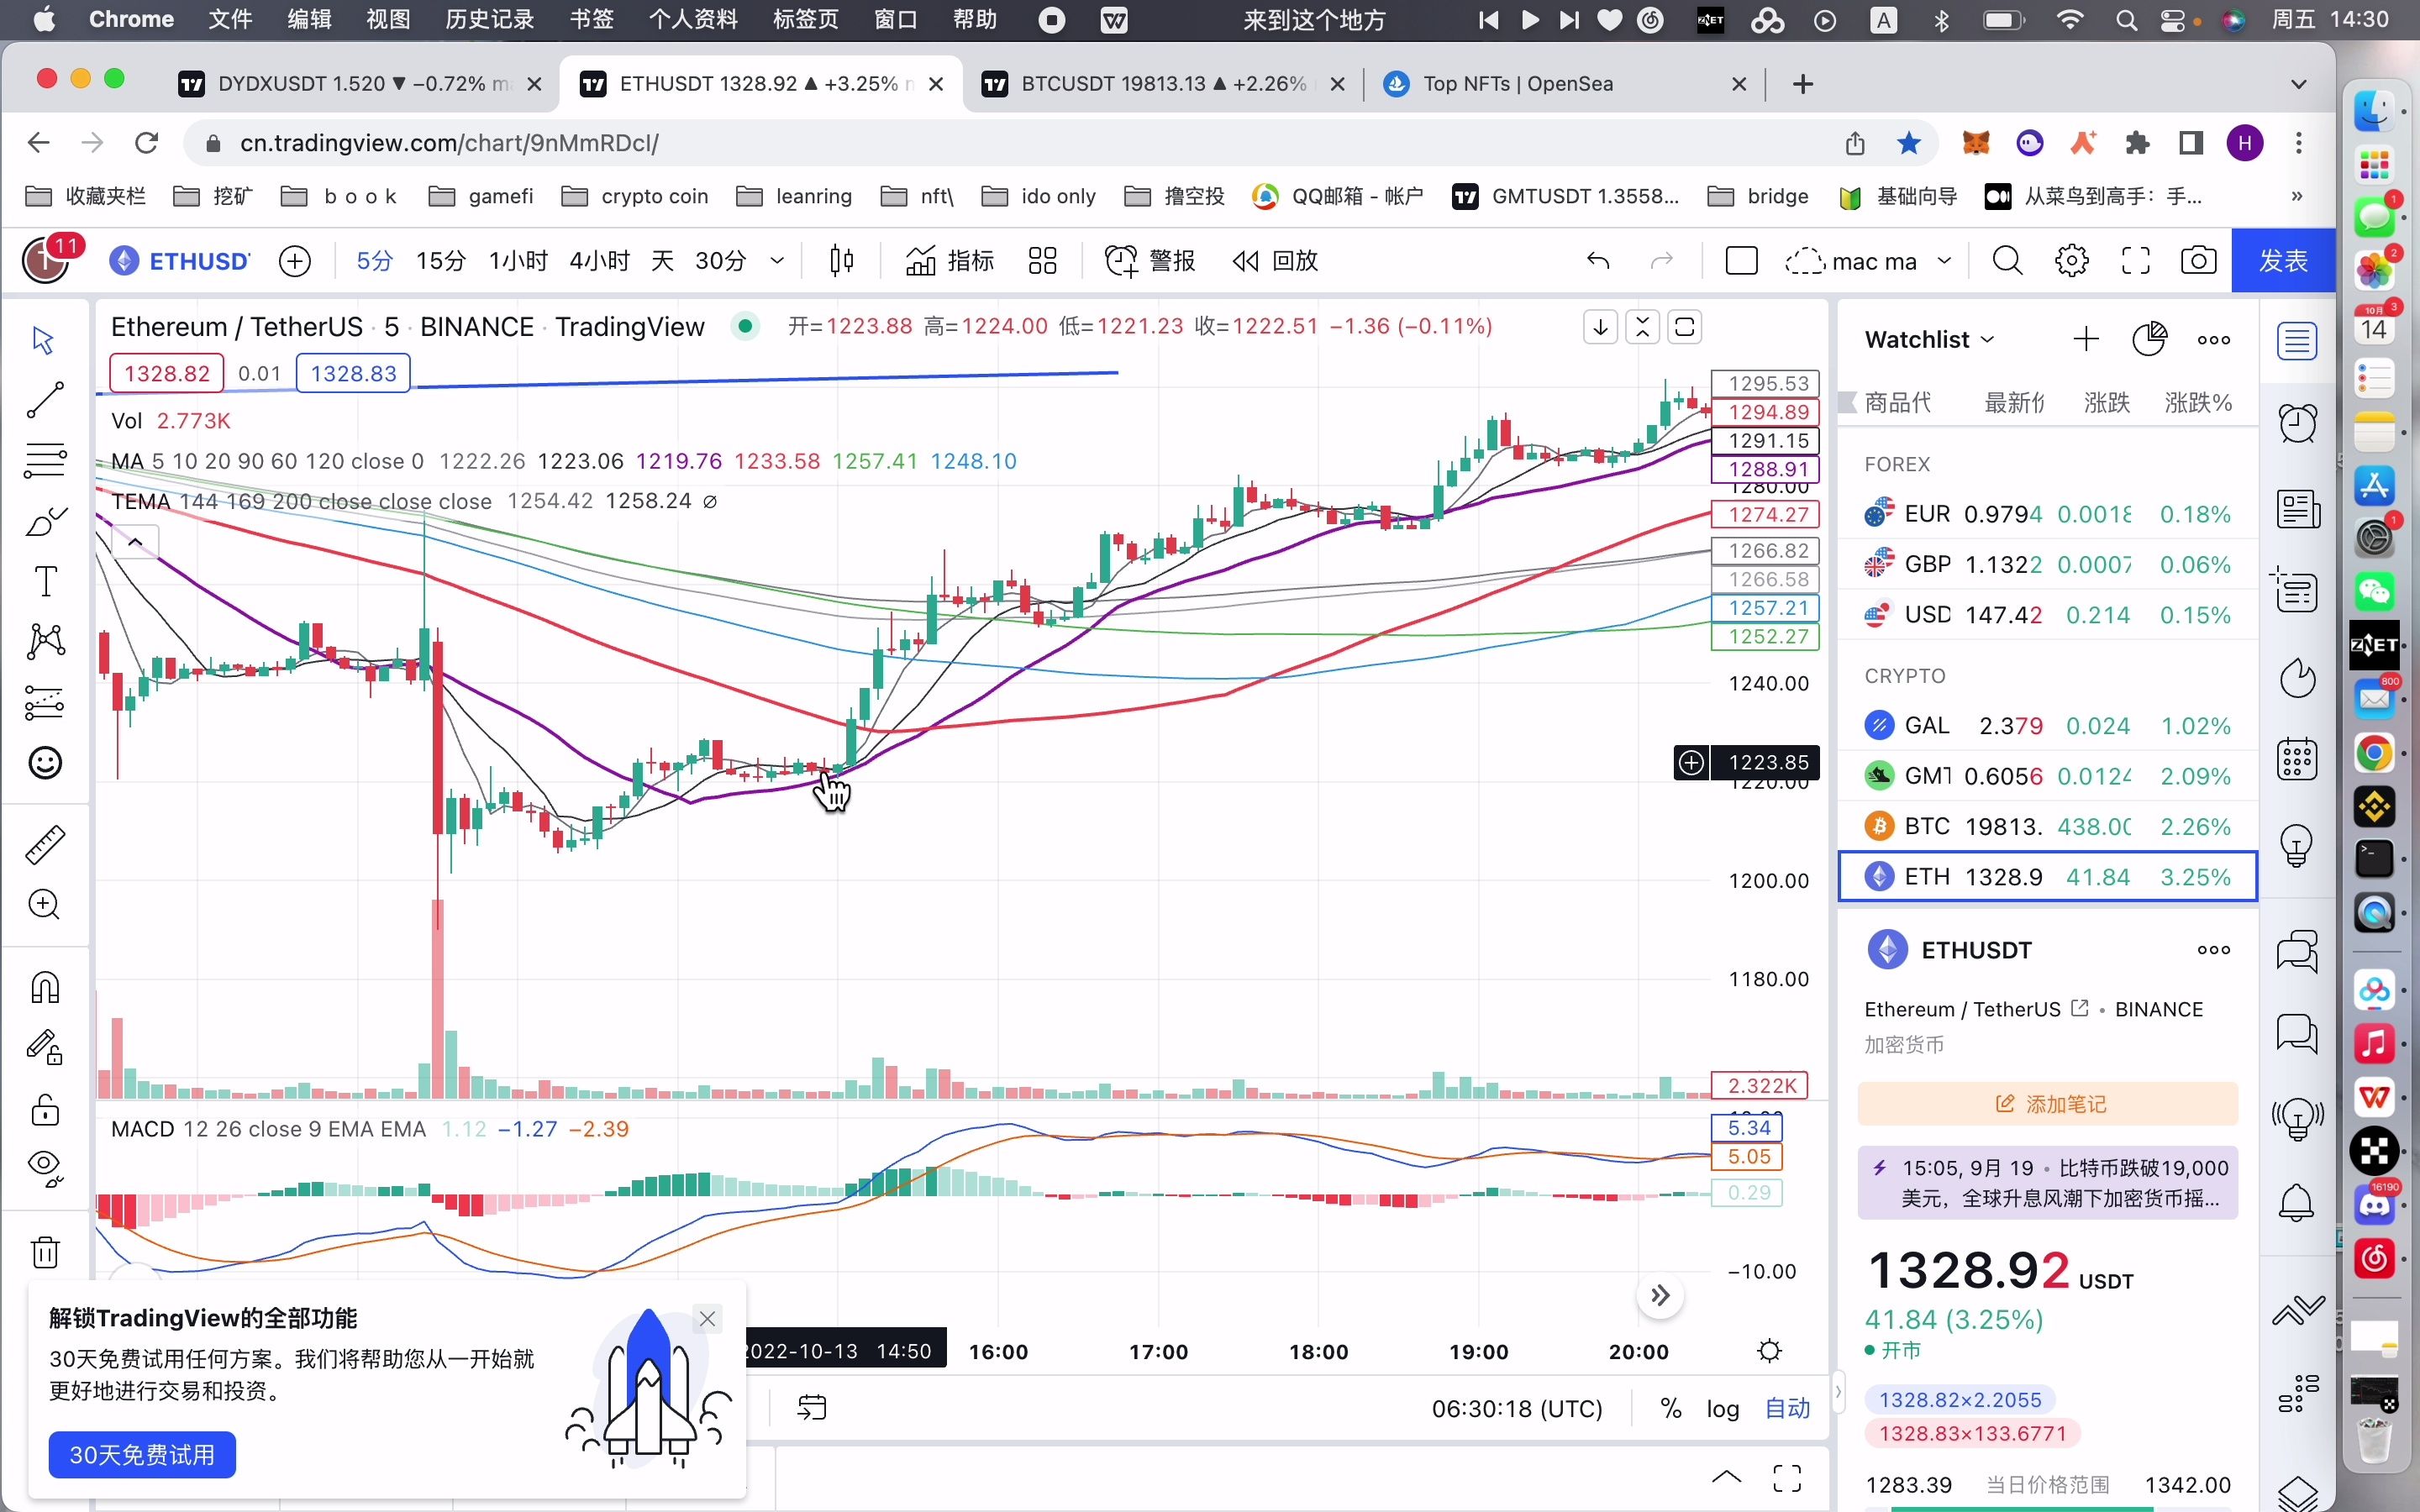Open the 历史记录 menu in the menu bar
2420x1512 pixels.
(489, 20)
